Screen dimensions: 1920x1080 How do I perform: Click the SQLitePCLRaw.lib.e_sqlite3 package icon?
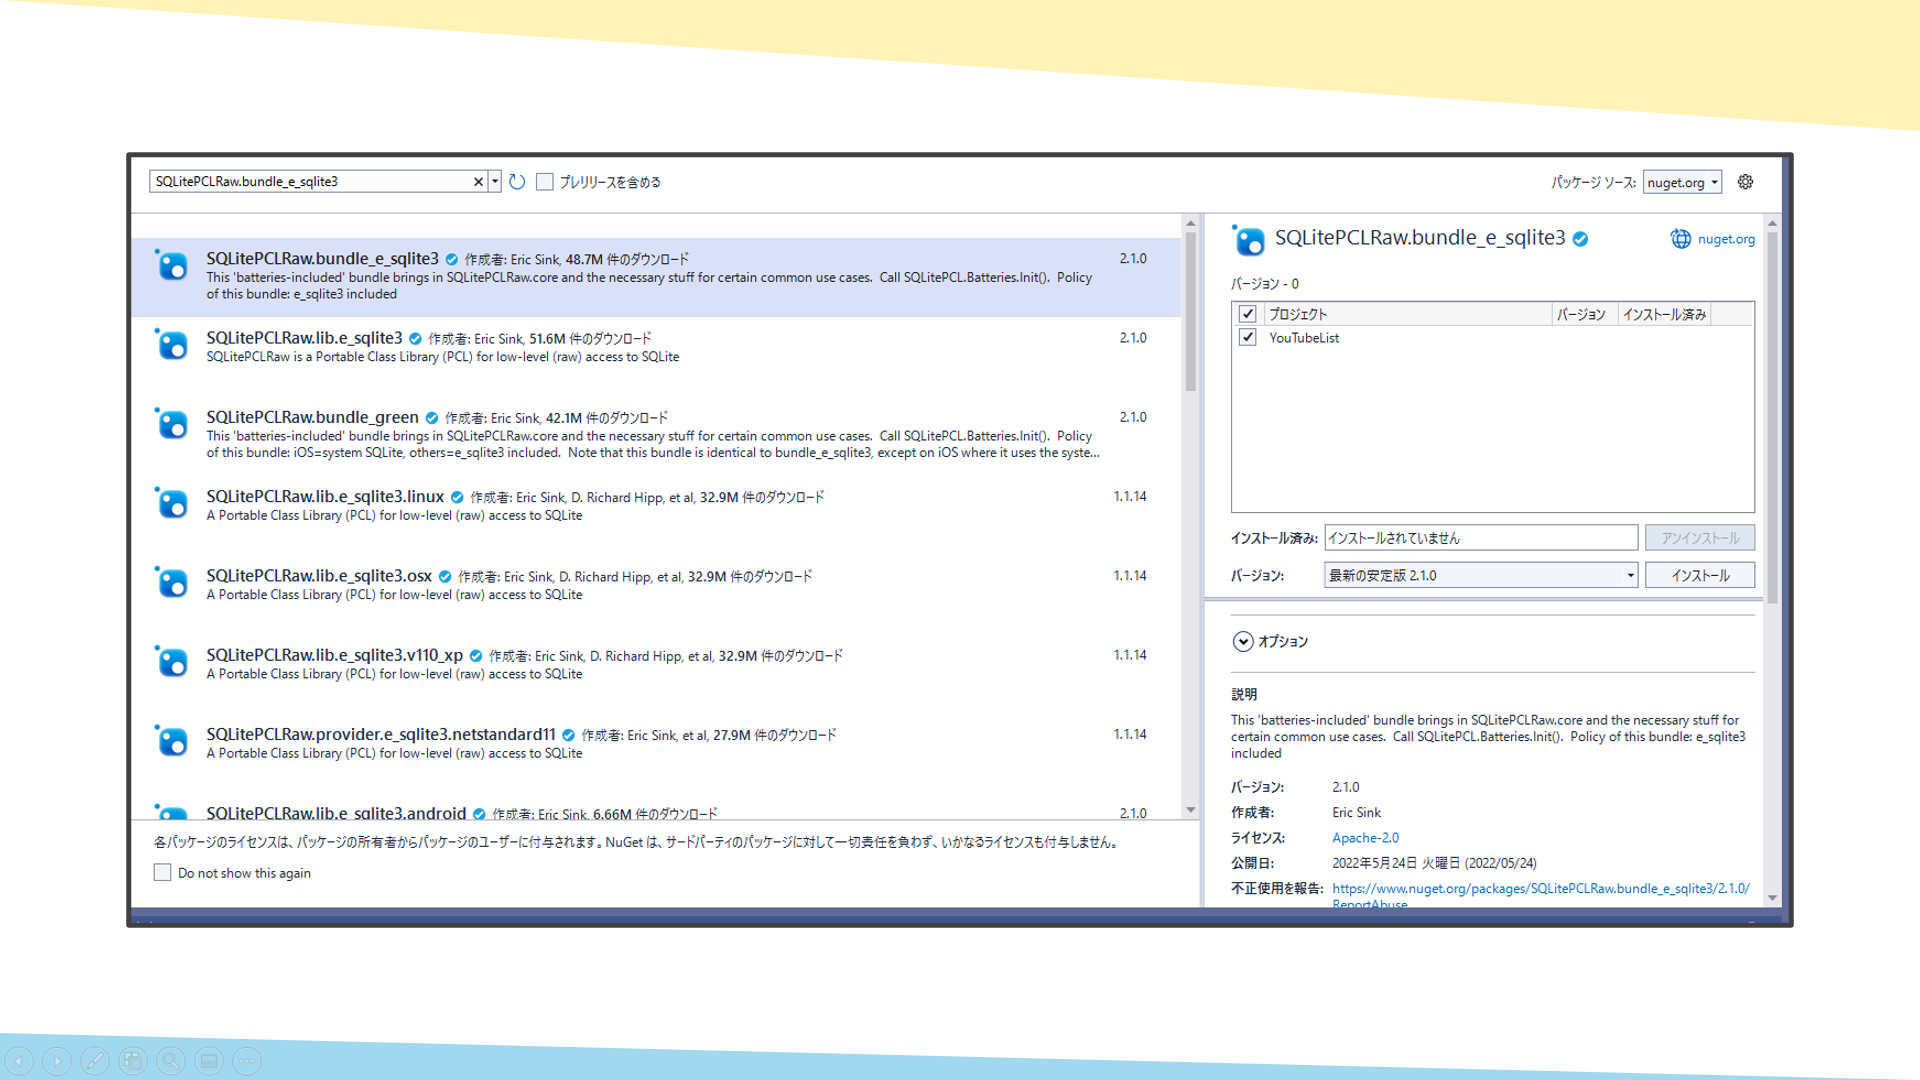pos(171,344)
